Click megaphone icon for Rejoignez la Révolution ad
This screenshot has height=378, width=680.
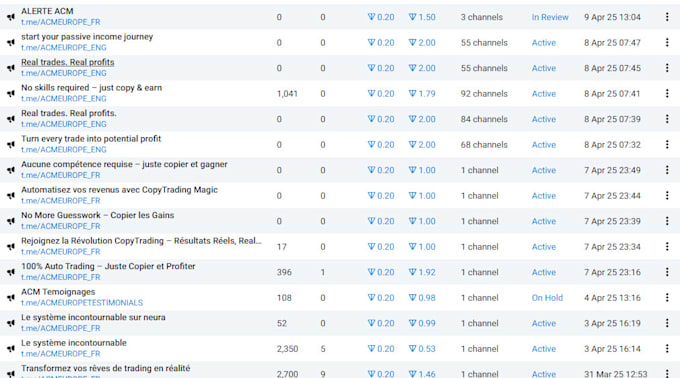[11, 247]
